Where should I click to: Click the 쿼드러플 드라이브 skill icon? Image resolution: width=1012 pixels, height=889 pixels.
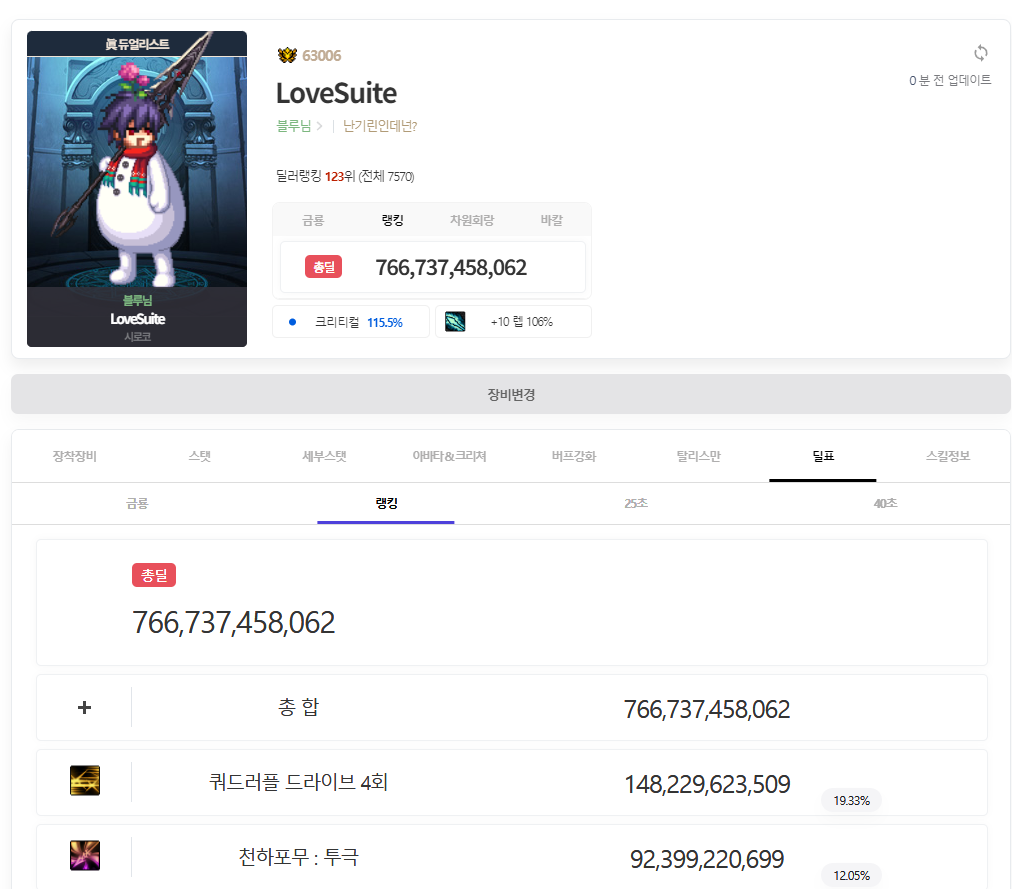click(85, 781)
